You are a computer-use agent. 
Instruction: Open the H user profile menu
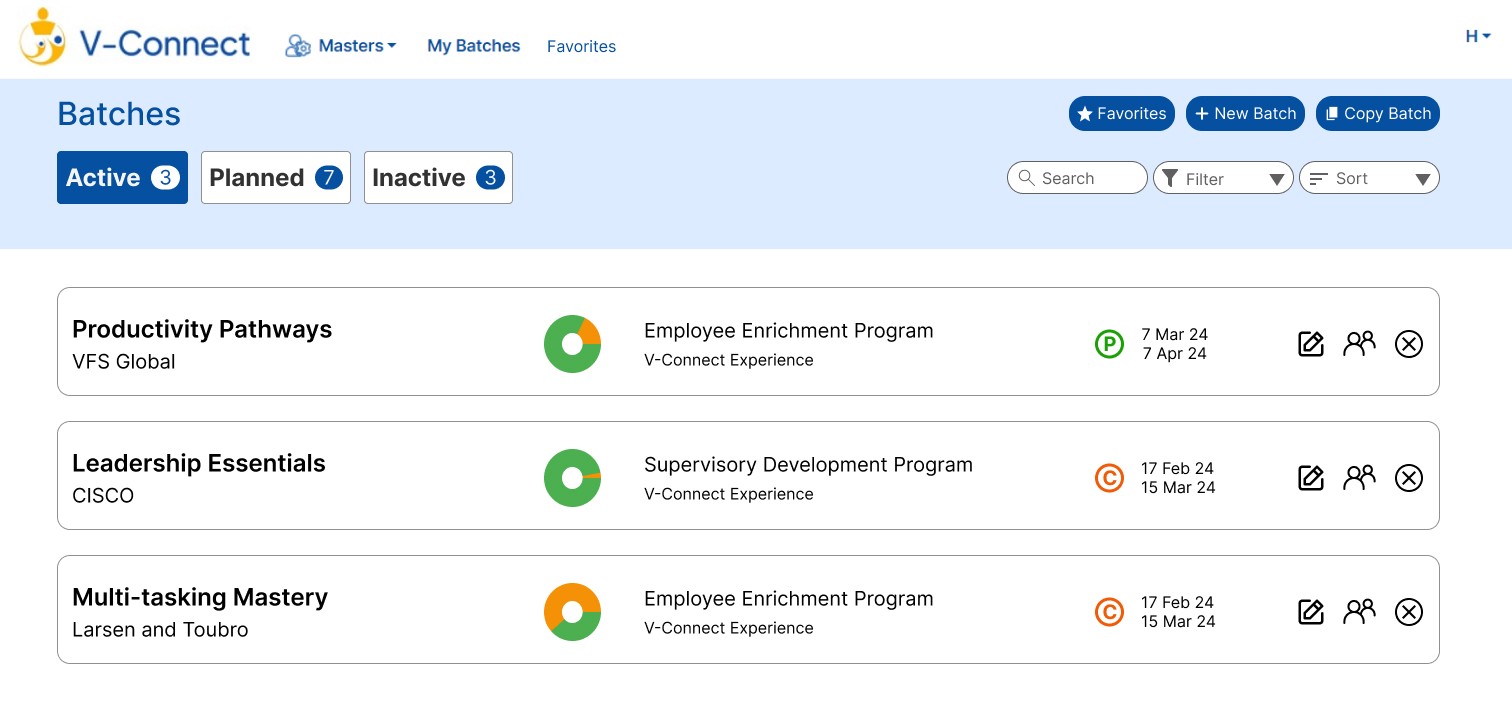pyautogui.click(x=1477, y=37)
